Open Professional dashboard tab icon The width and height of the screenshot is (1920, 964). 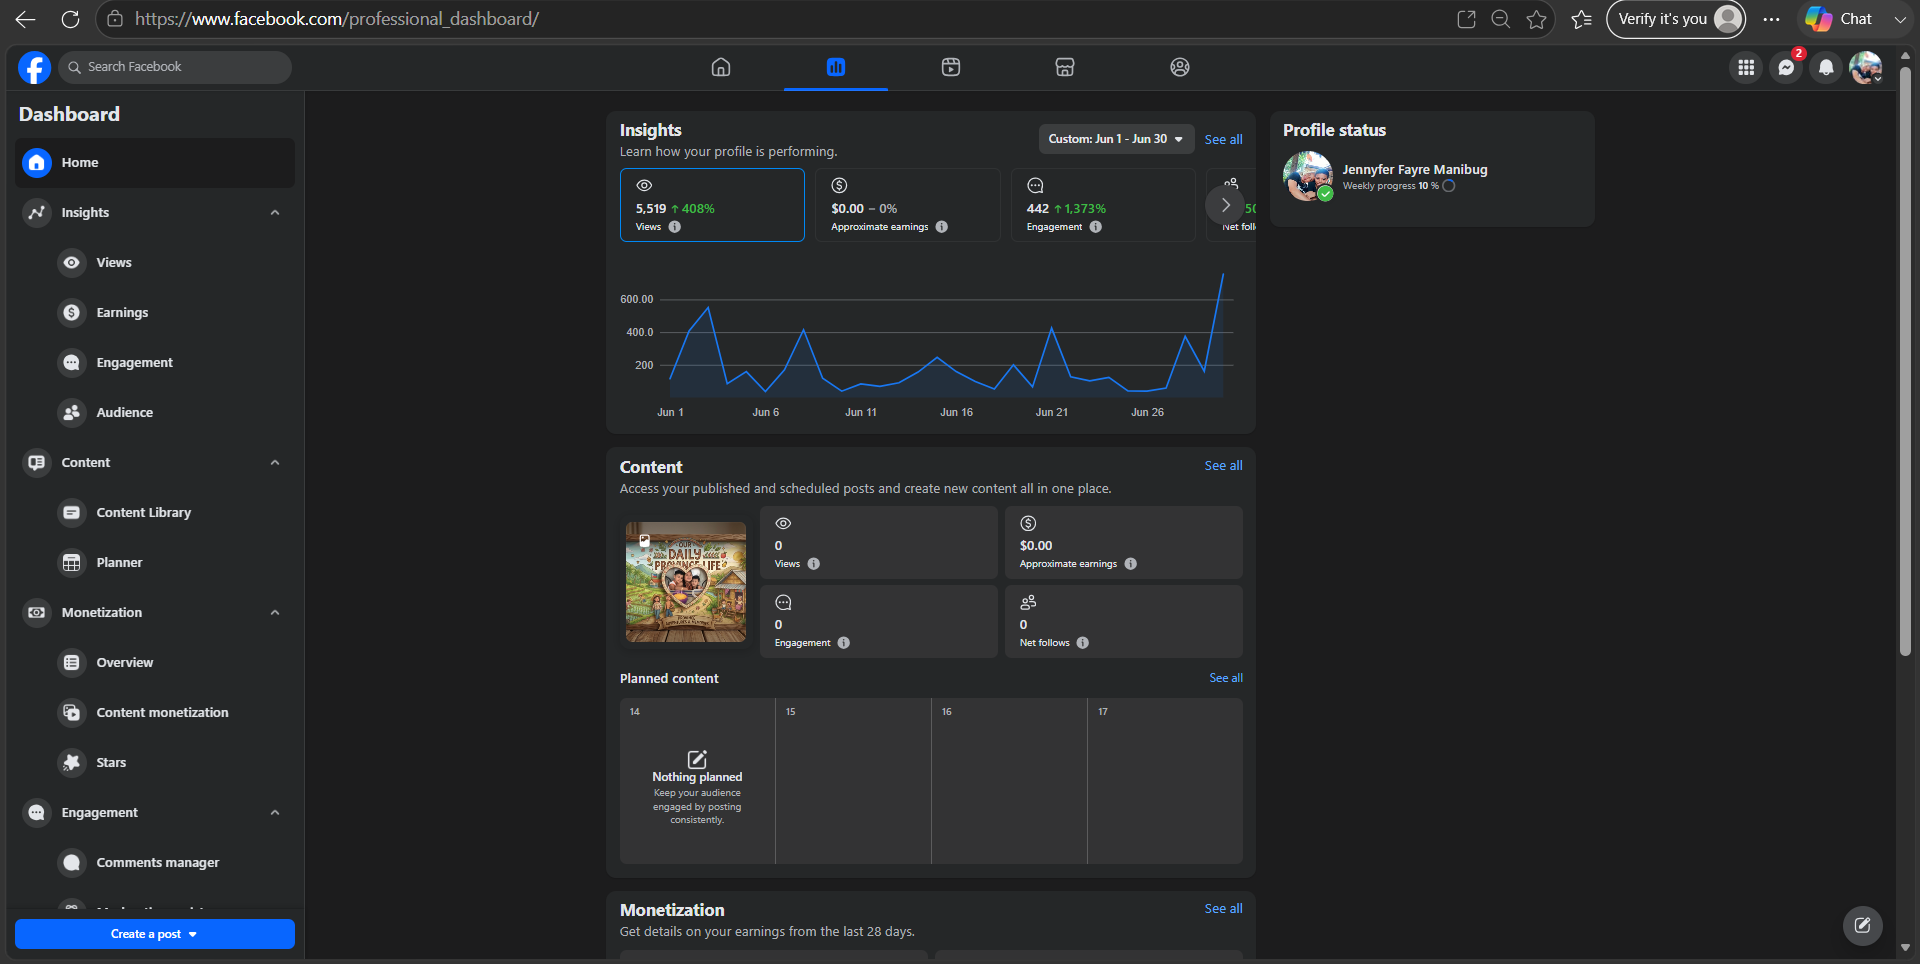coord(836,67)
